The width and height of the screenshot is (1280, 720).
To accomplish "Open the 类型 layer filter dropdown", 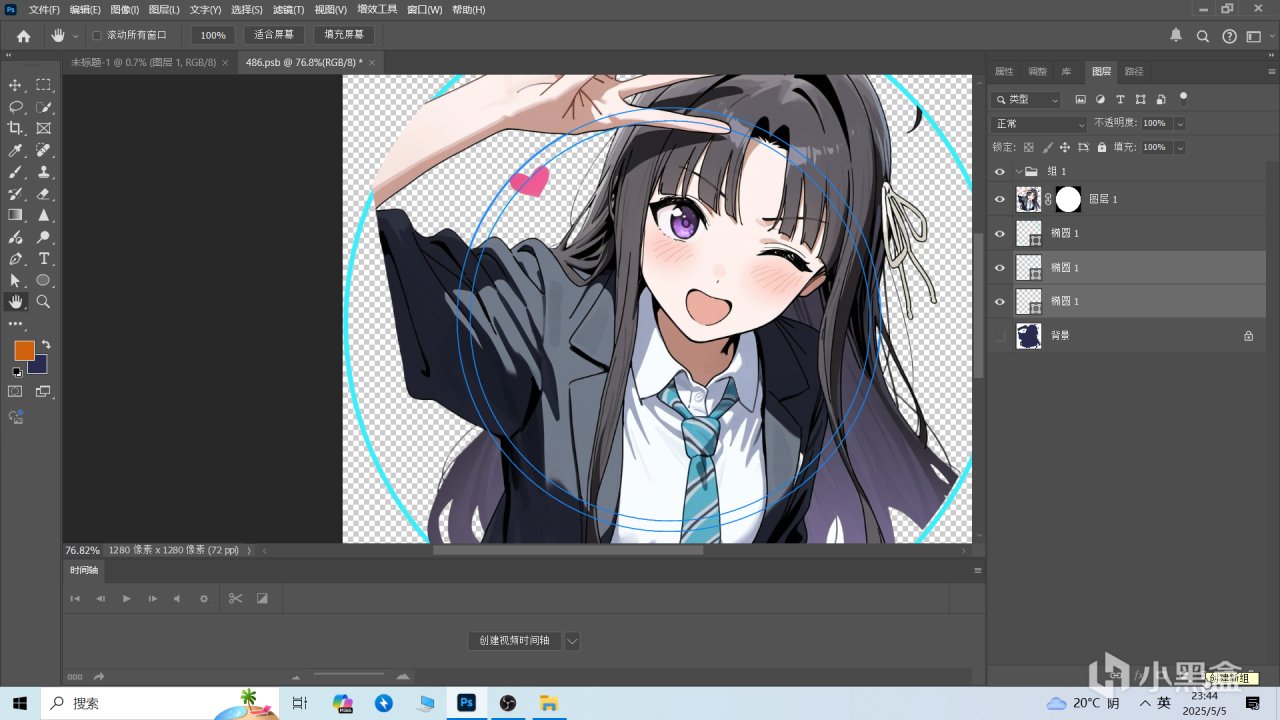I will (x=1026, y=99).
